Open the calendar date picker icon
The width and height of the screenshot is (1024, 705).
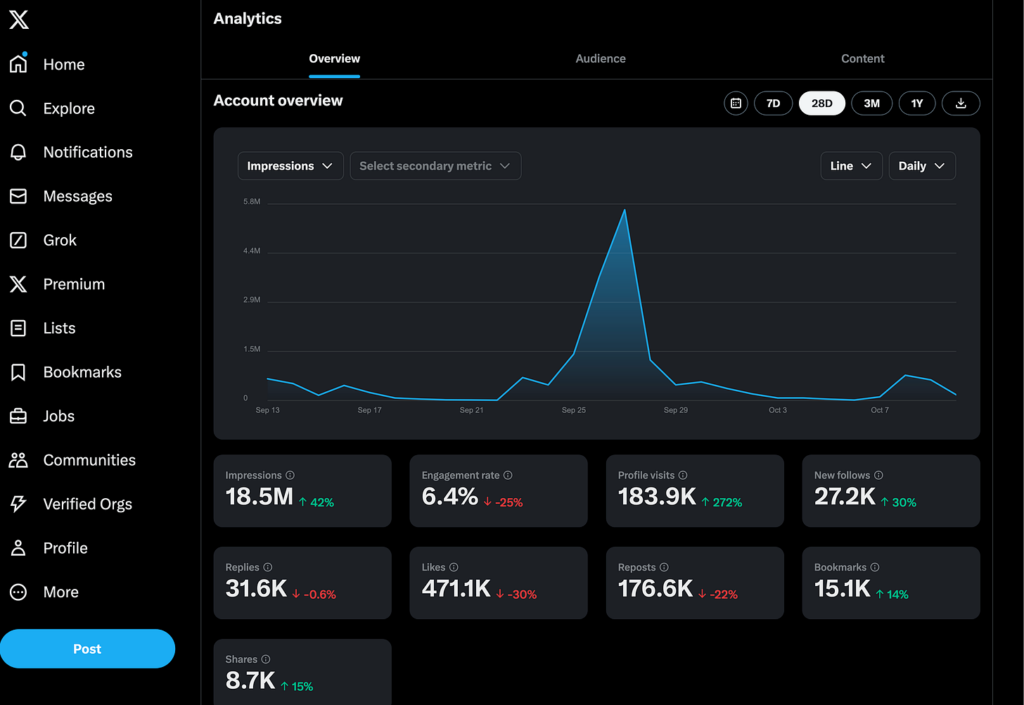click(736, 103)
